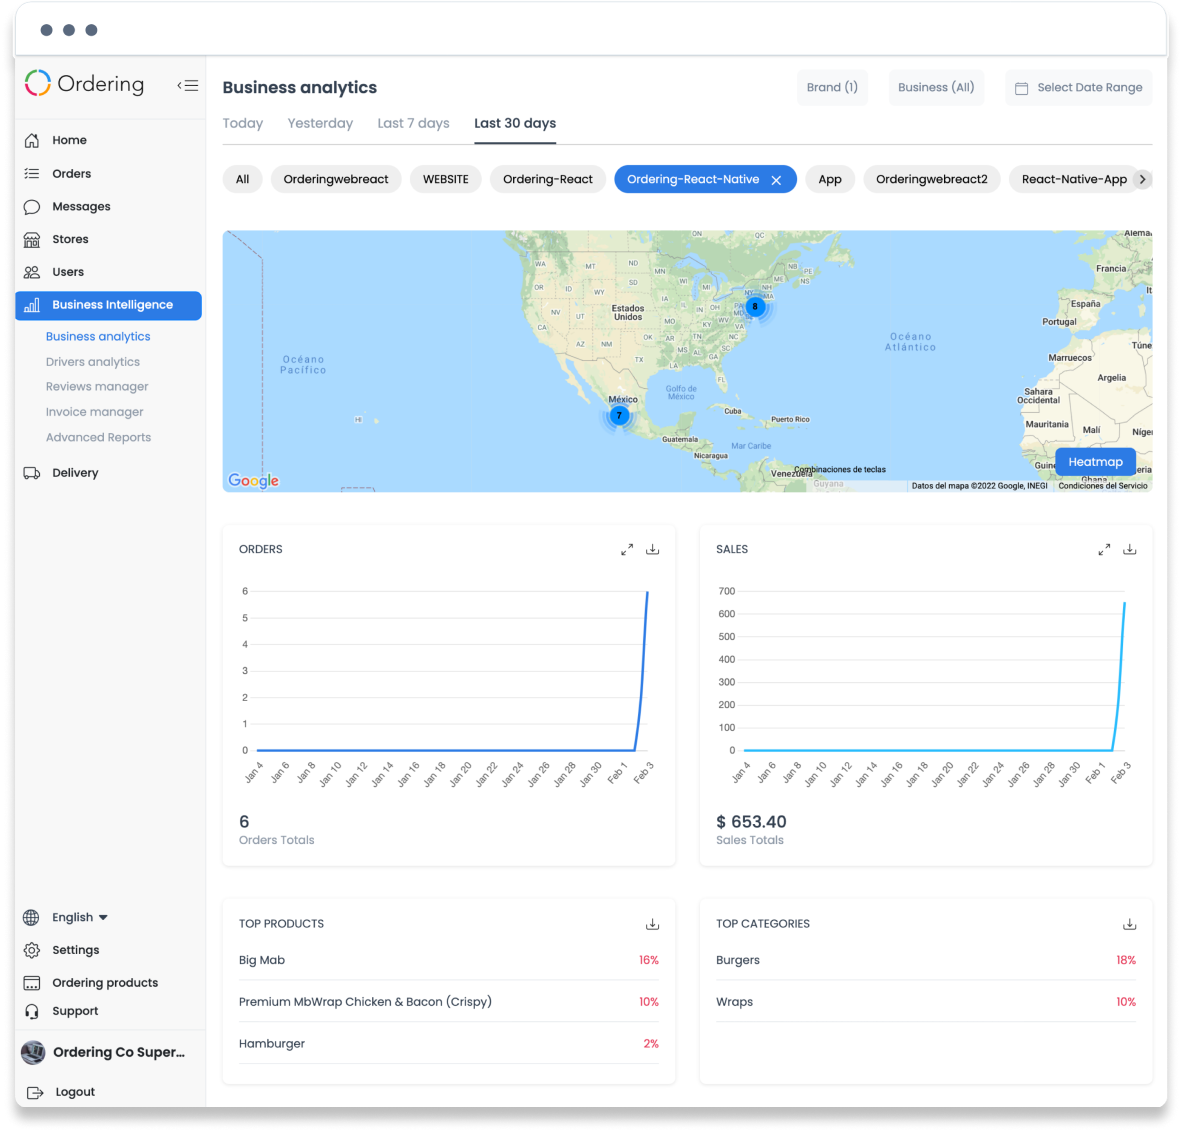Image resolution: width=1182 pixels, height=1131 pixels.
Task: Switch to the Yesterday tab
Action: 320,124
